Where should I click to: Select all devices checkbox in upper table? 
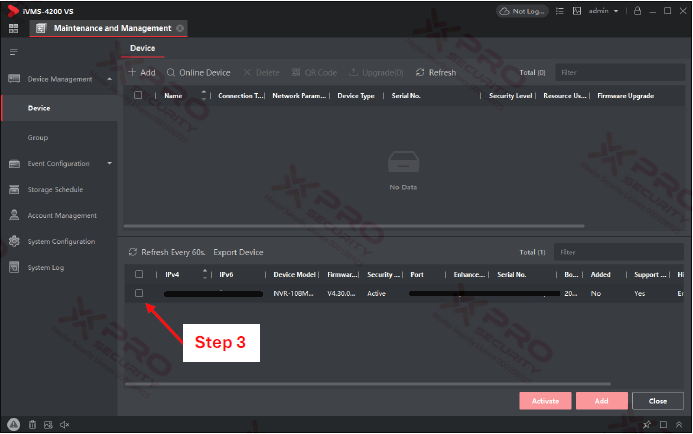[x=138, y=95]
